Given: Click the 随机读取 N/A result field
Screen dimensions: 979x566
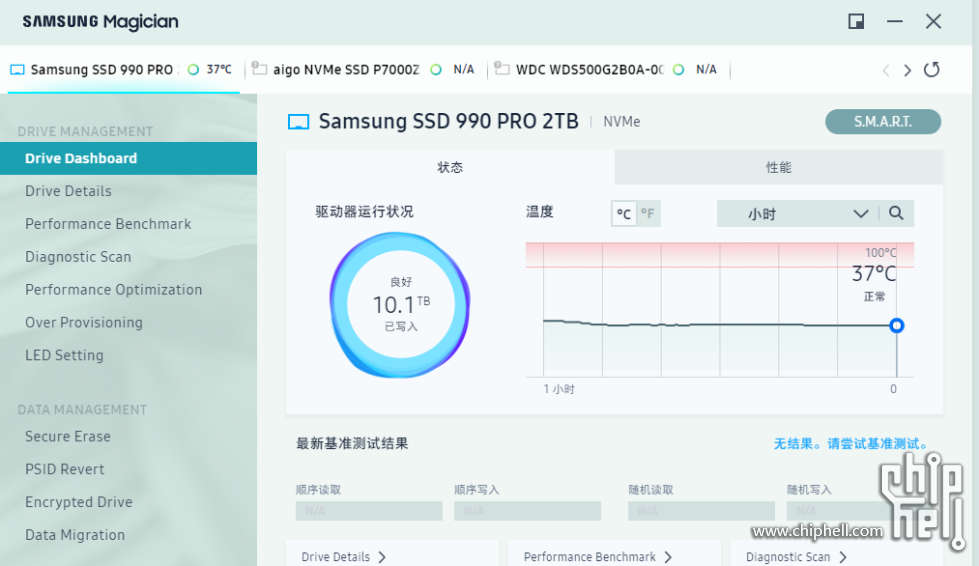Looking at the screenshot, I should point(701,510).
